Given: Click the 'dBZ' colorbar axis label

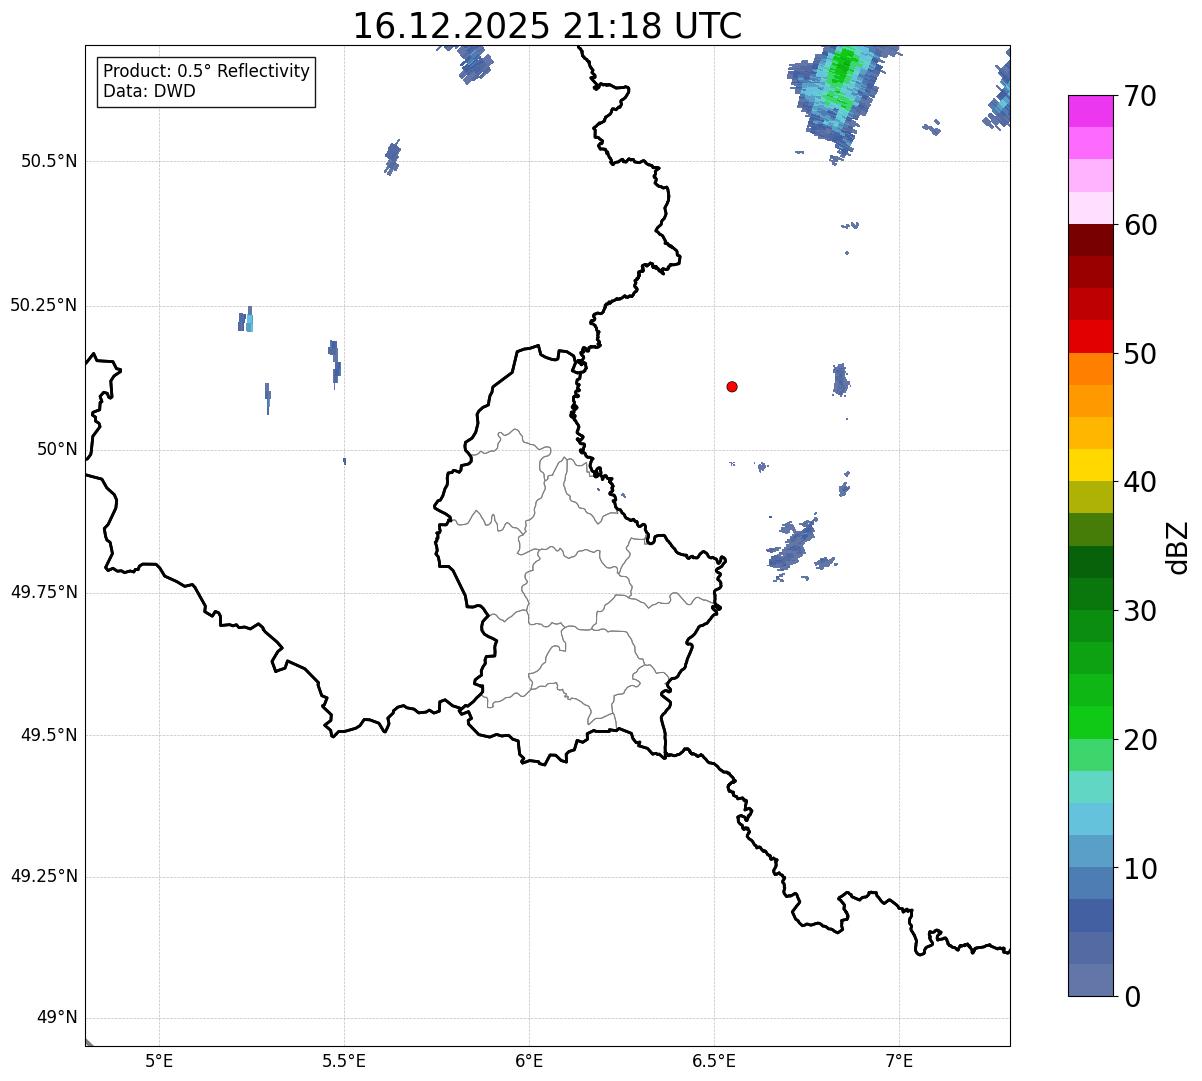Looking at the screenshot, I should coord(1178,547).
